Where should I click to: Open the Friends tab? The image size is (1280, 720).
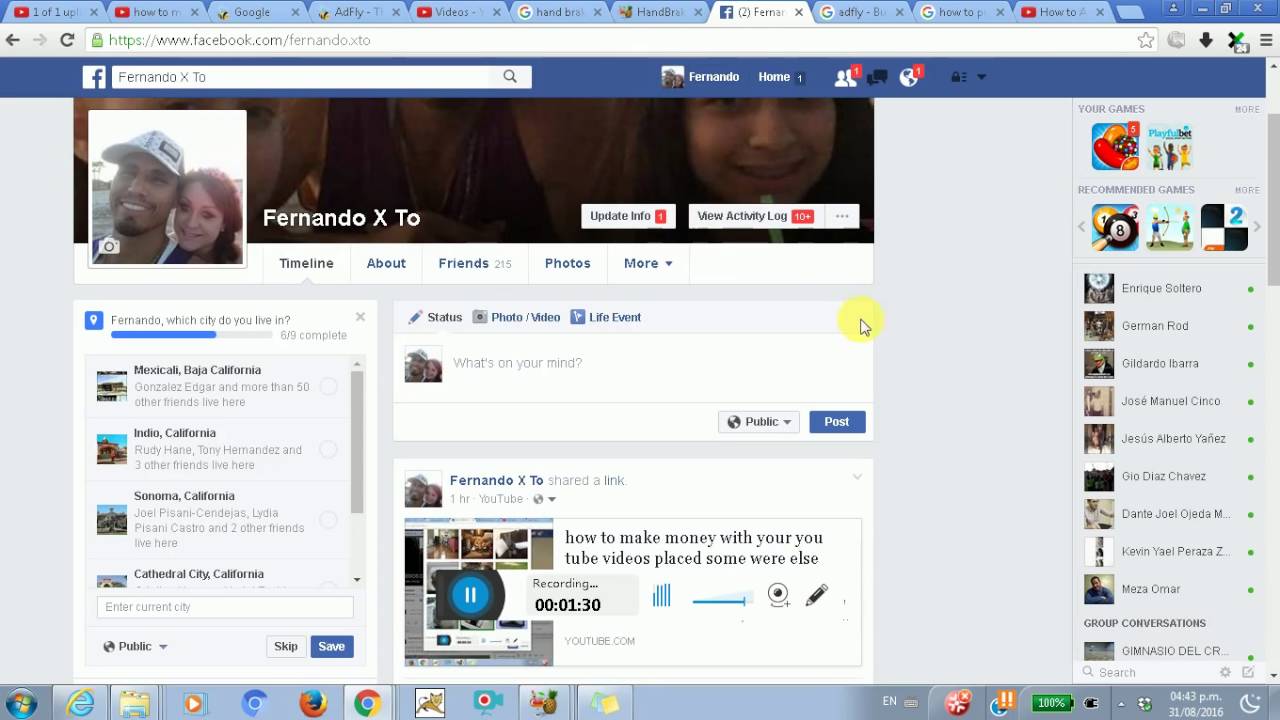coord(474,263)
